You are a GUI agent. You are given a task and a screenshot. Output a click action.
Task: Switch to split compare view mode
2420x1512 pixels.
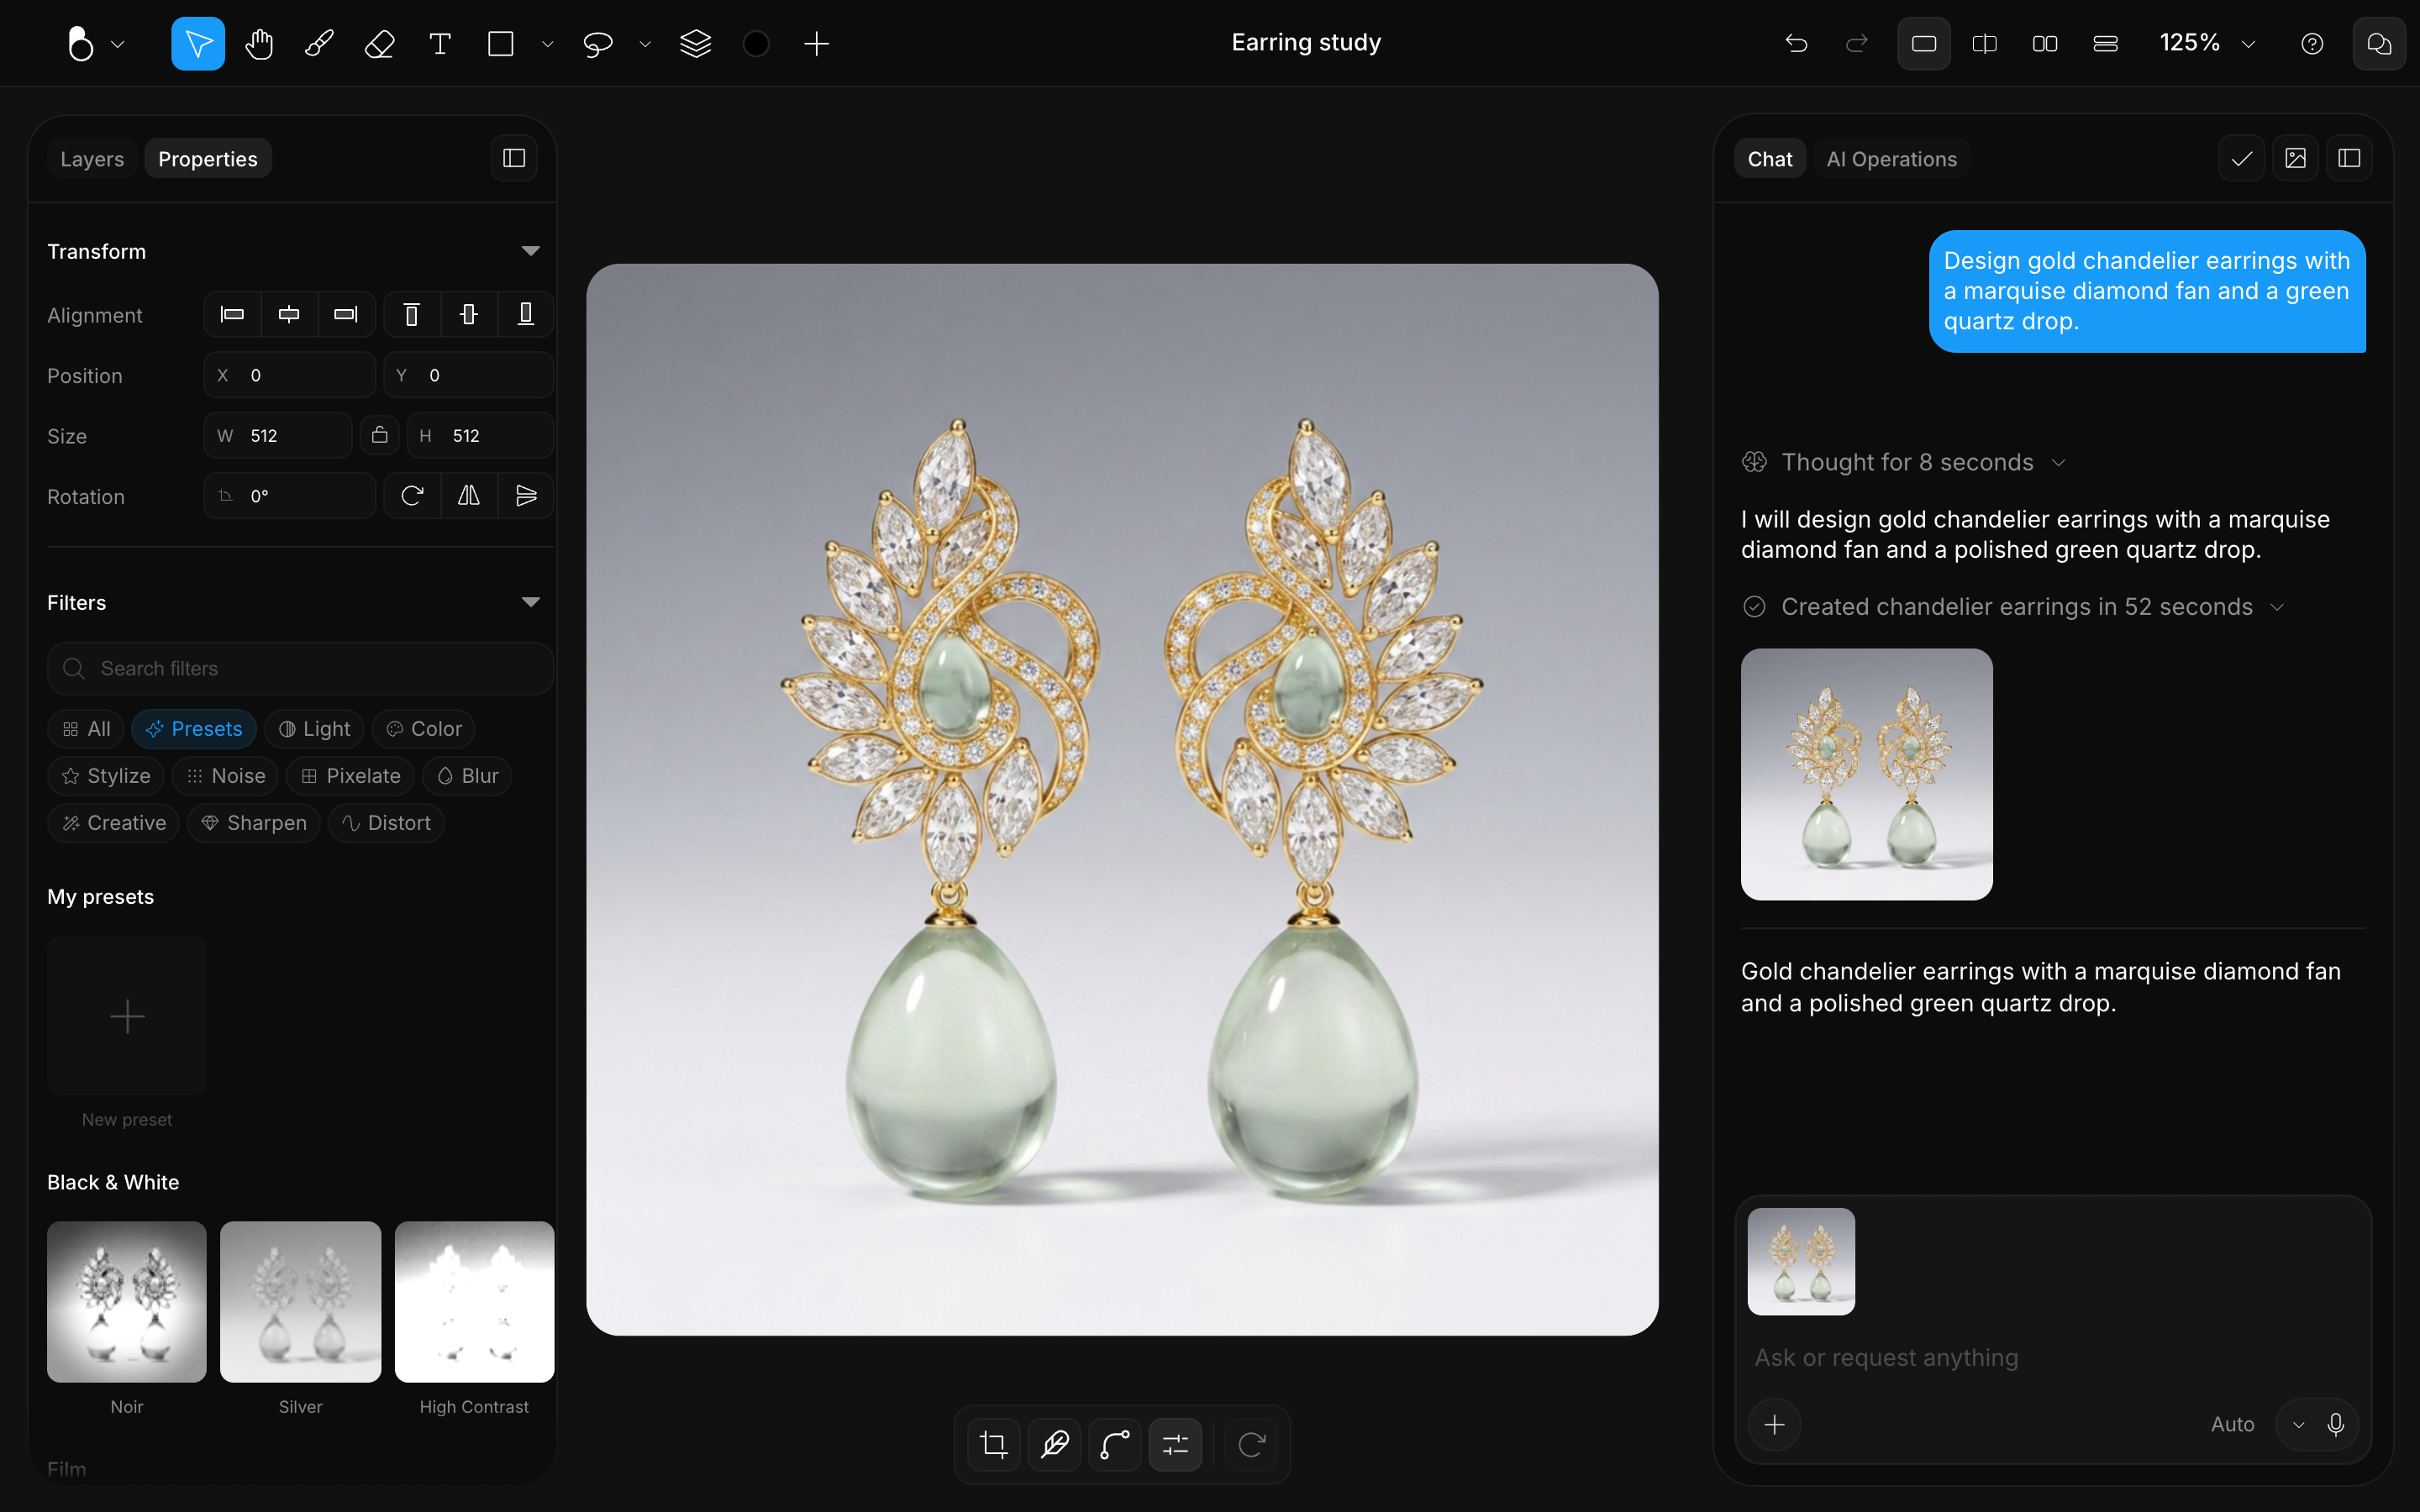(1984, 43)
